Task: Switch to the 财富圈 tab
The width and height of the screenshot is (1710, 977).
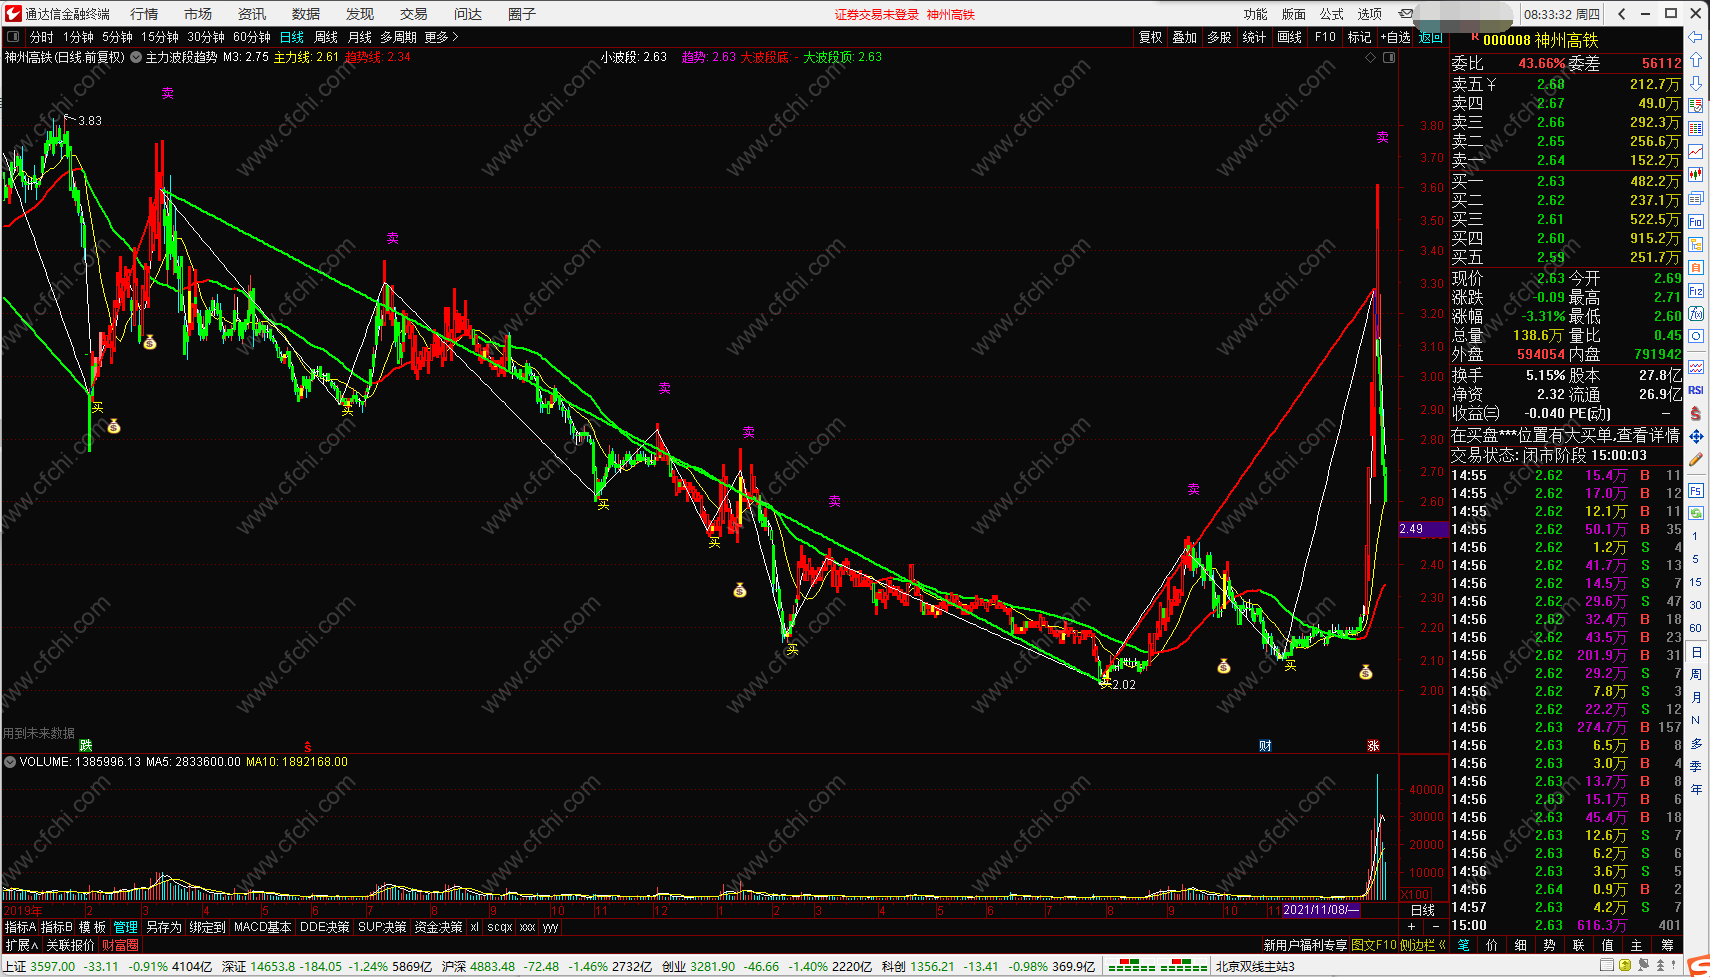Action: point(120,945)
